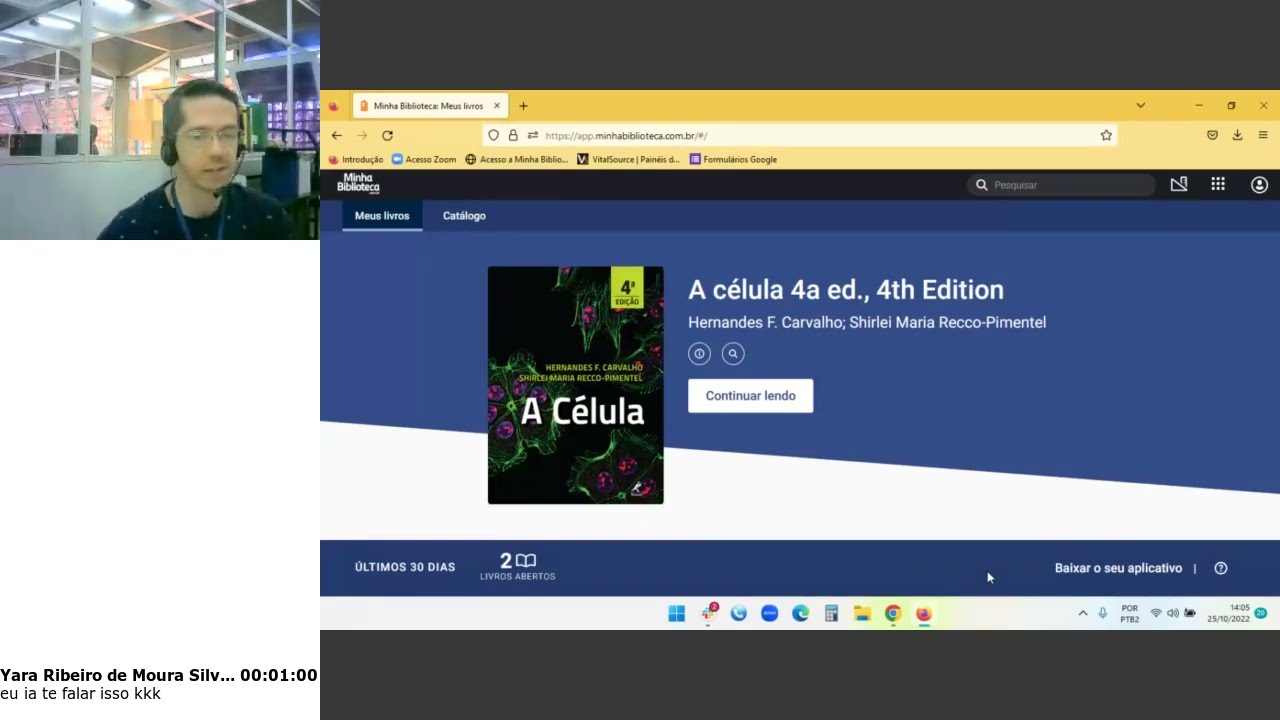The image size is (1280, 720).
Task: Open the browser downloads panel
Action: click(1237, 135)
